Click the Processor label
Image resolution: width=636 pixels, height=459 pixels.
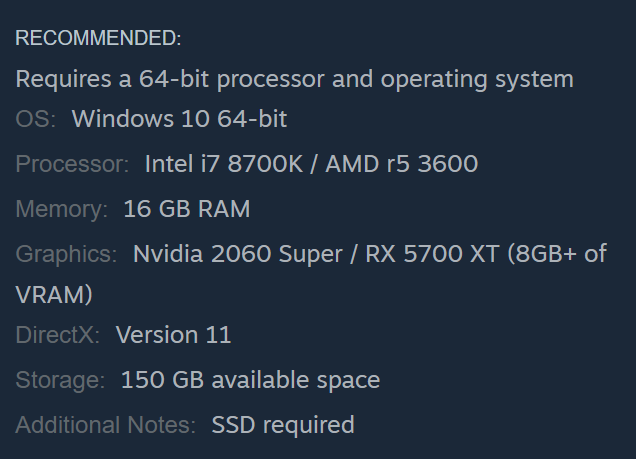[72, 164]
